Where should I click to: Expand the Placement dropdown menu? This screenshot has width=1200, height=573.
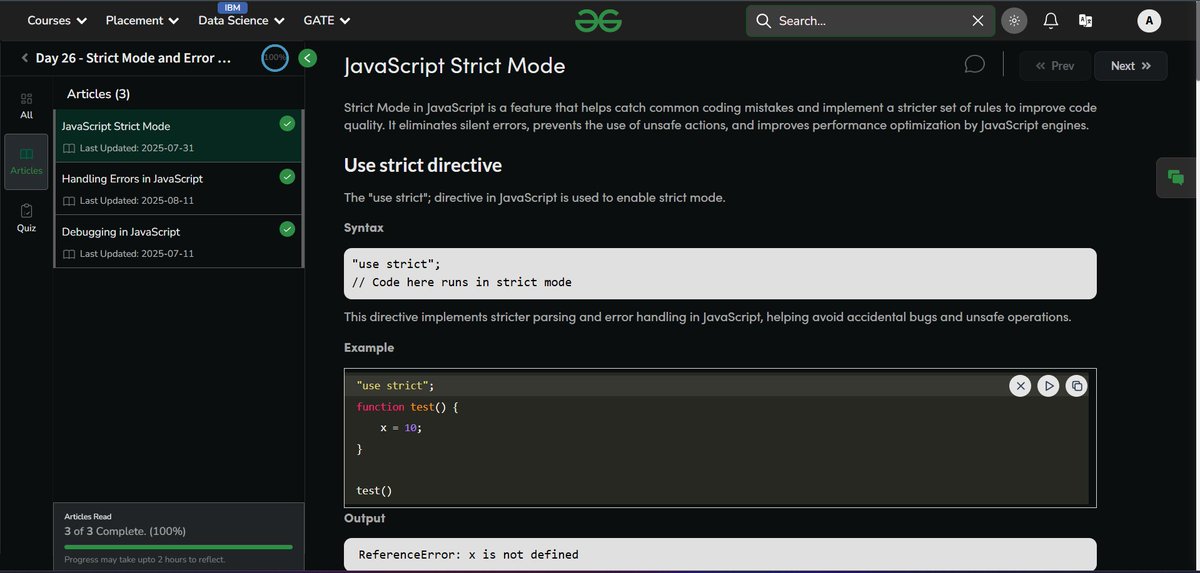(143, 20)
